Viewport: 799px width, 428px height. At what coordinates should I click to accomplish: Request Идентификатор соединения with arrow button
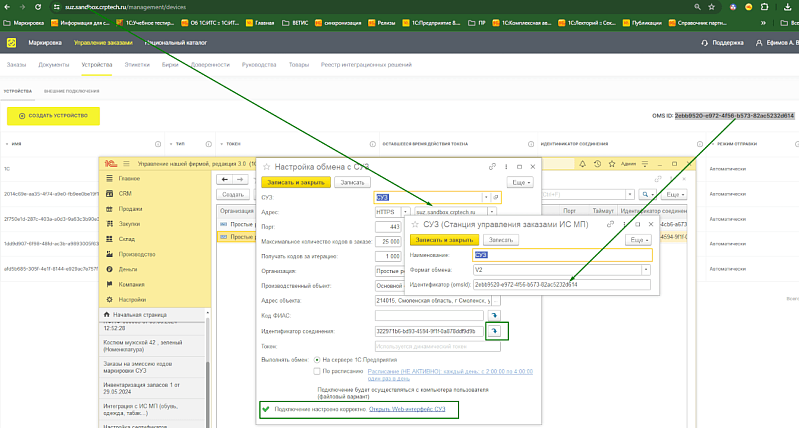494,331
